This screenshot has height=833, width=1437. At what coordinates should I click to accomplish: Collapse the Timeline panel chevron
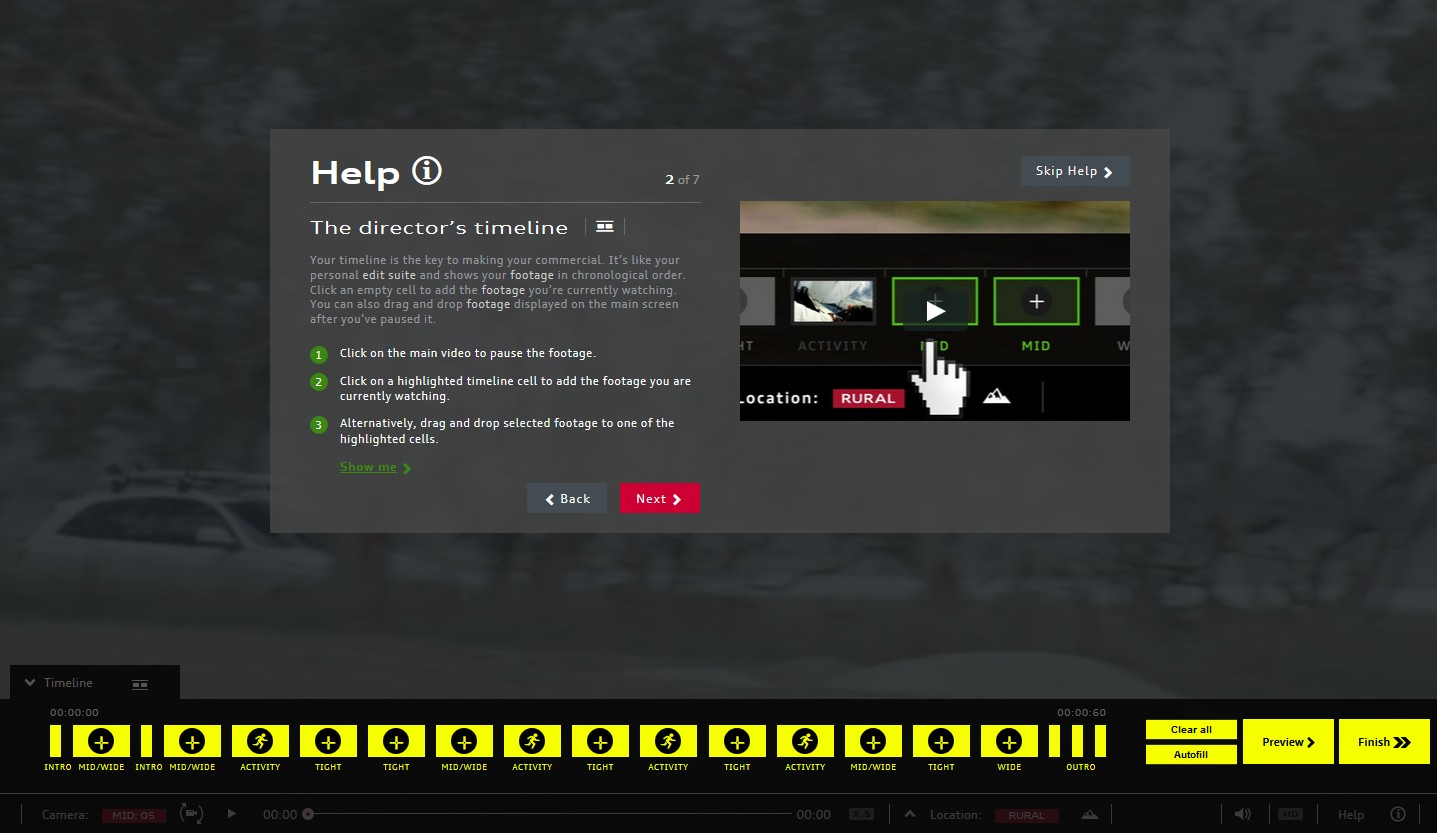click(30, 683)
